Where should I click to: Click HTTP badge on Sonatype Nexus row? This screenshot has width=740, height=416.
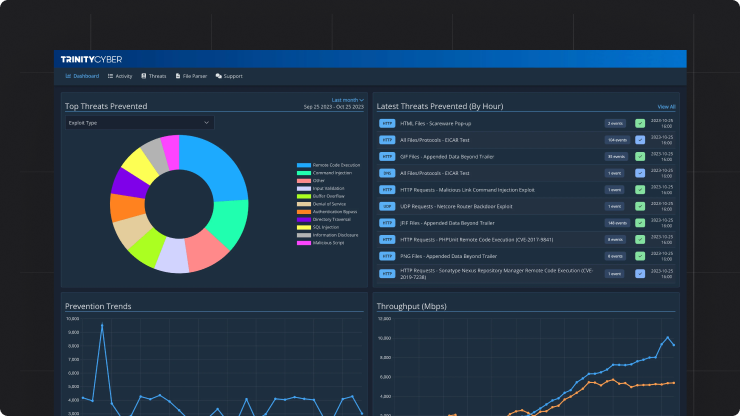pos(387,273)
